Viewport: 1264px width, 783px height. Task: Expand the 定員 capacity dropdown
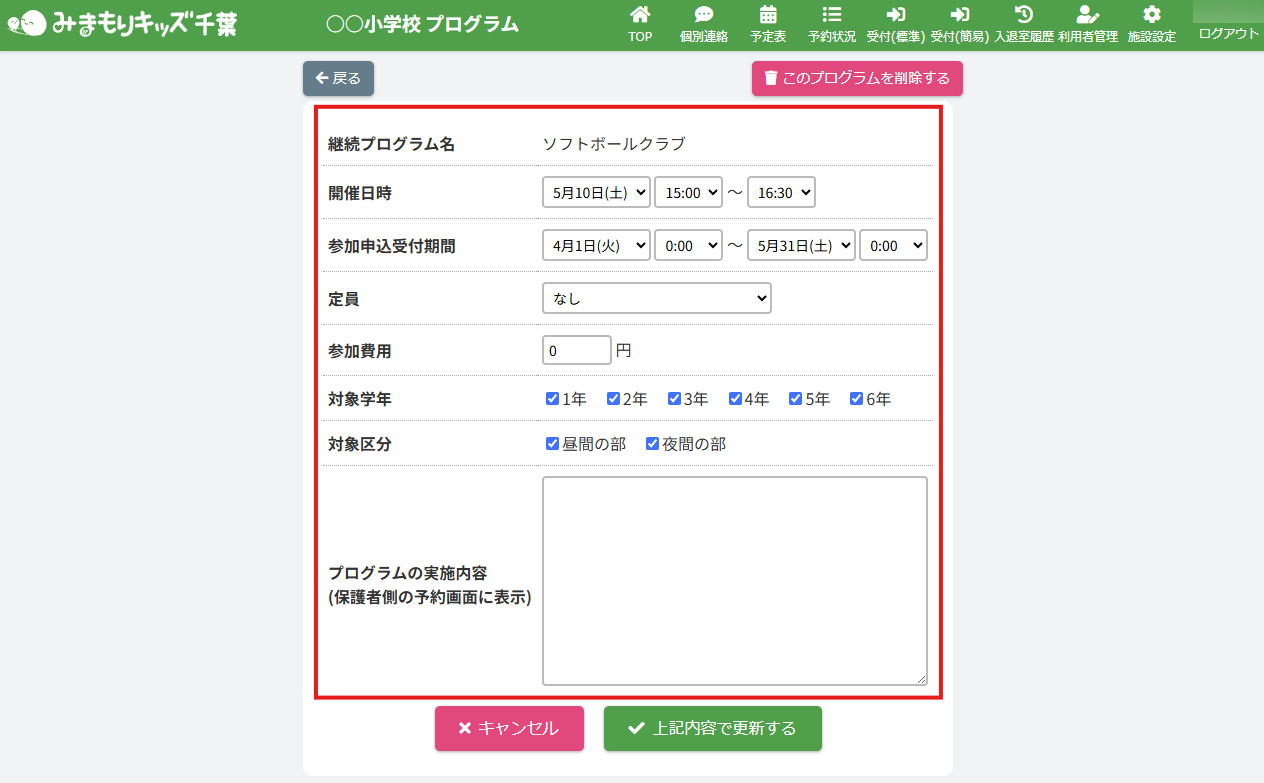pos(656,298)
